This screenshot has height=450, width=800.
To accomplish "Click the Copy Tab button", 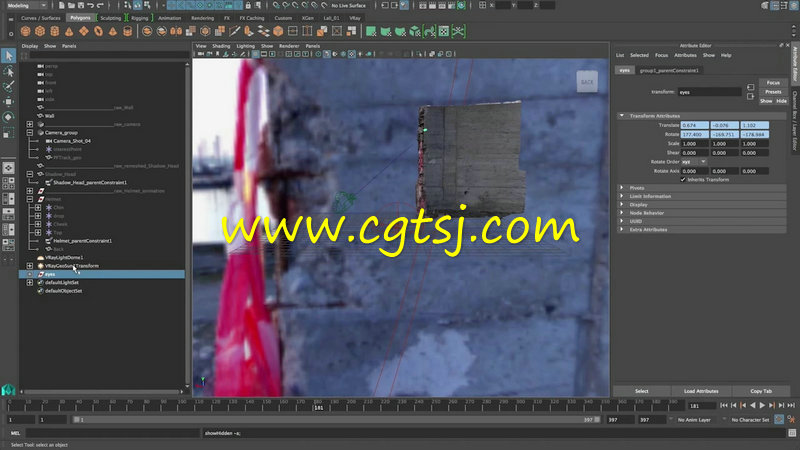I will click(x=761, y=391).
